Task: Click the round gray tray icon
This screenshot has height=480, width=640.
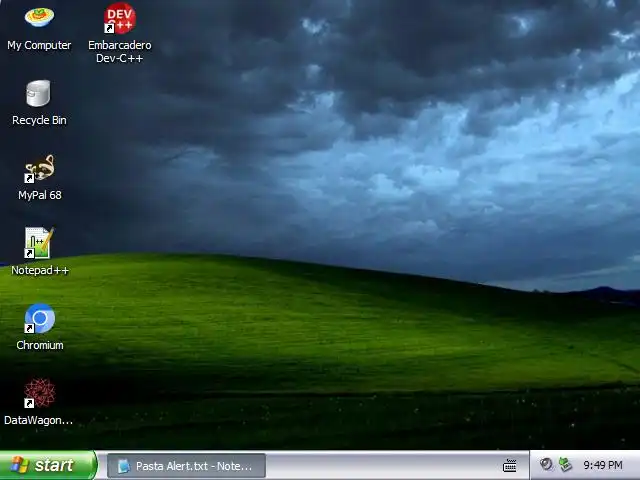Action: (546, 464)
